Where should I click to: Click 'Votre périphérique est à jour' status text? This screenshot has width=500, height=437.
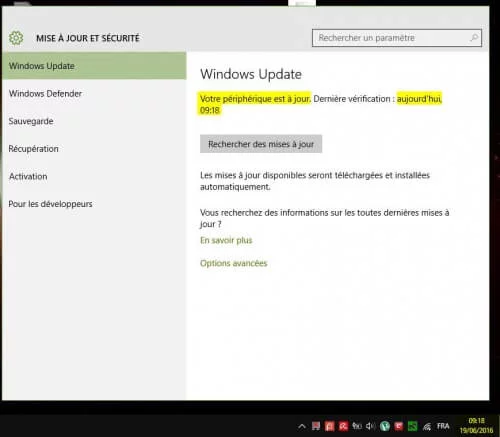pyautogui.click(x=255, y=99)
